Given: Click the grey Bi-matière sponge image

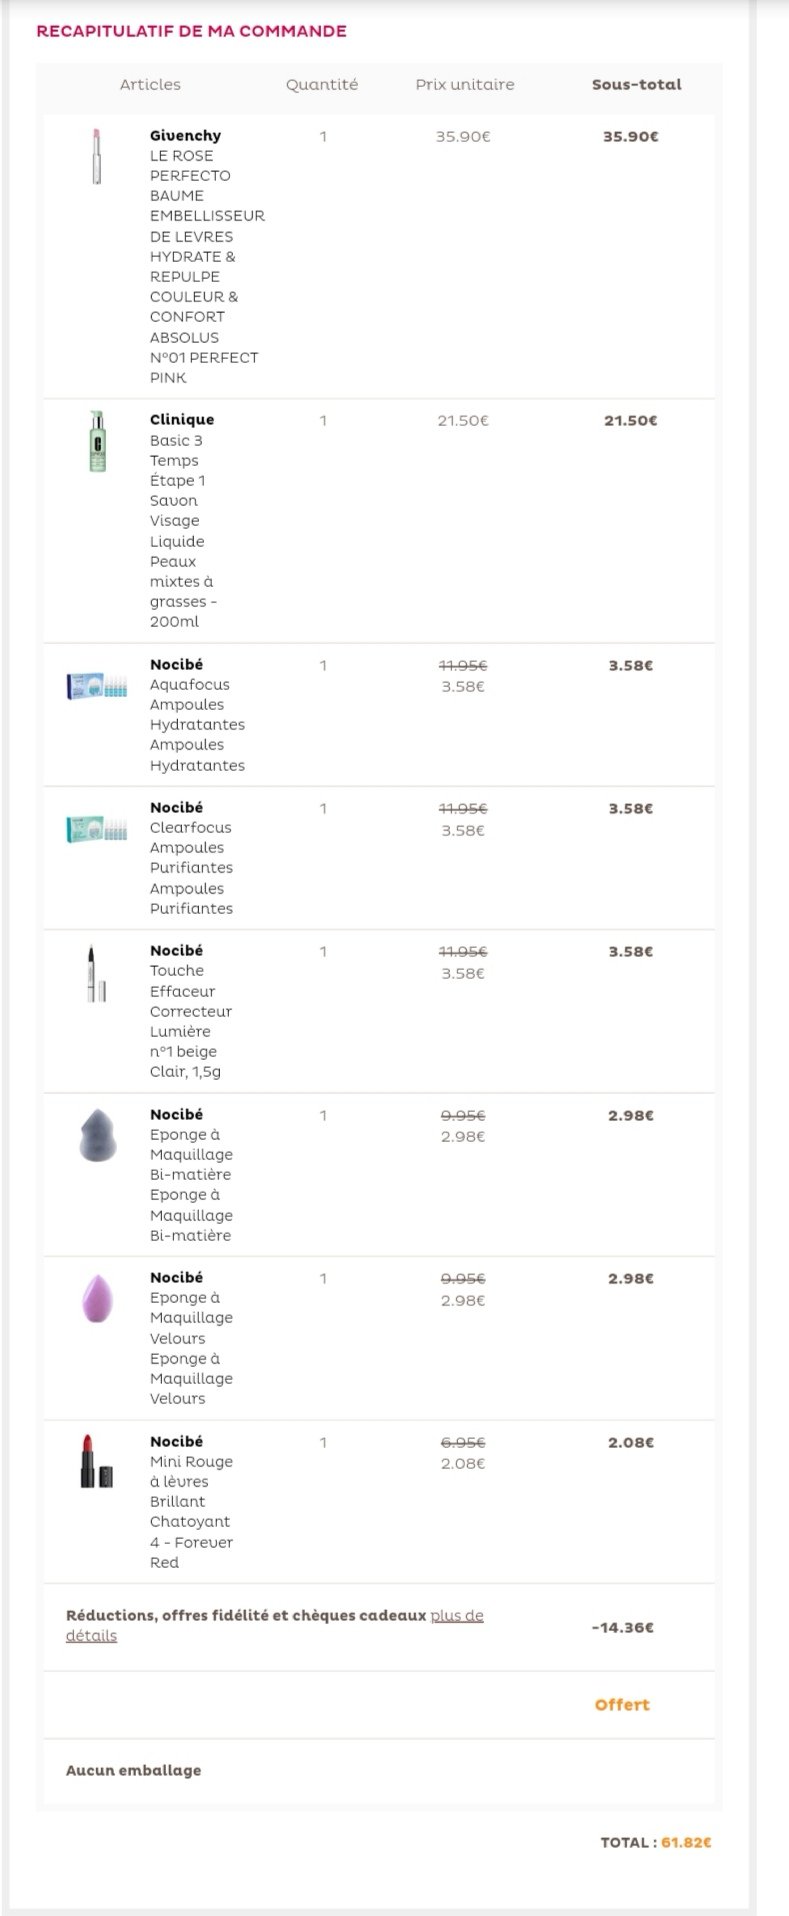Looking at the screenshot, I should (97, 1135).
